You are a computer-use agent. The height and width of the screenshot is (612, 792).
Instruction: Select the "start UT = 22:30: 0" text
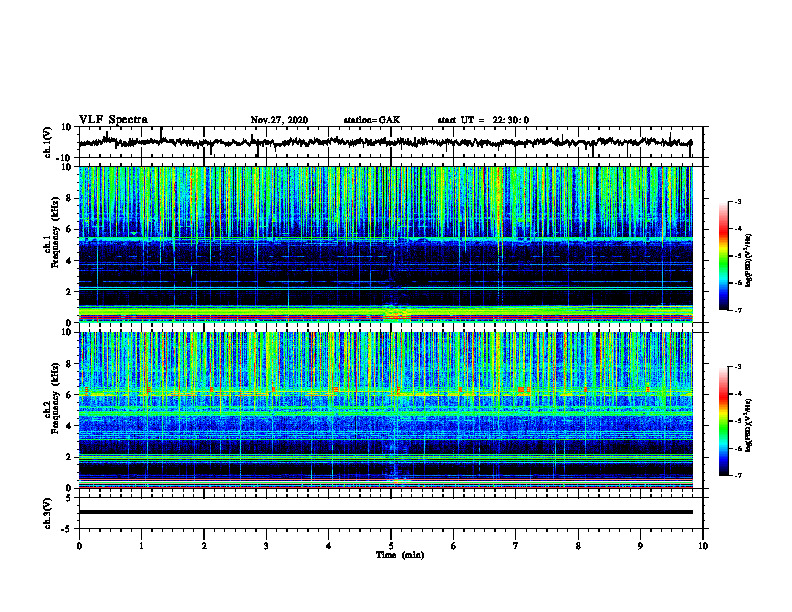tap(483, 120)
